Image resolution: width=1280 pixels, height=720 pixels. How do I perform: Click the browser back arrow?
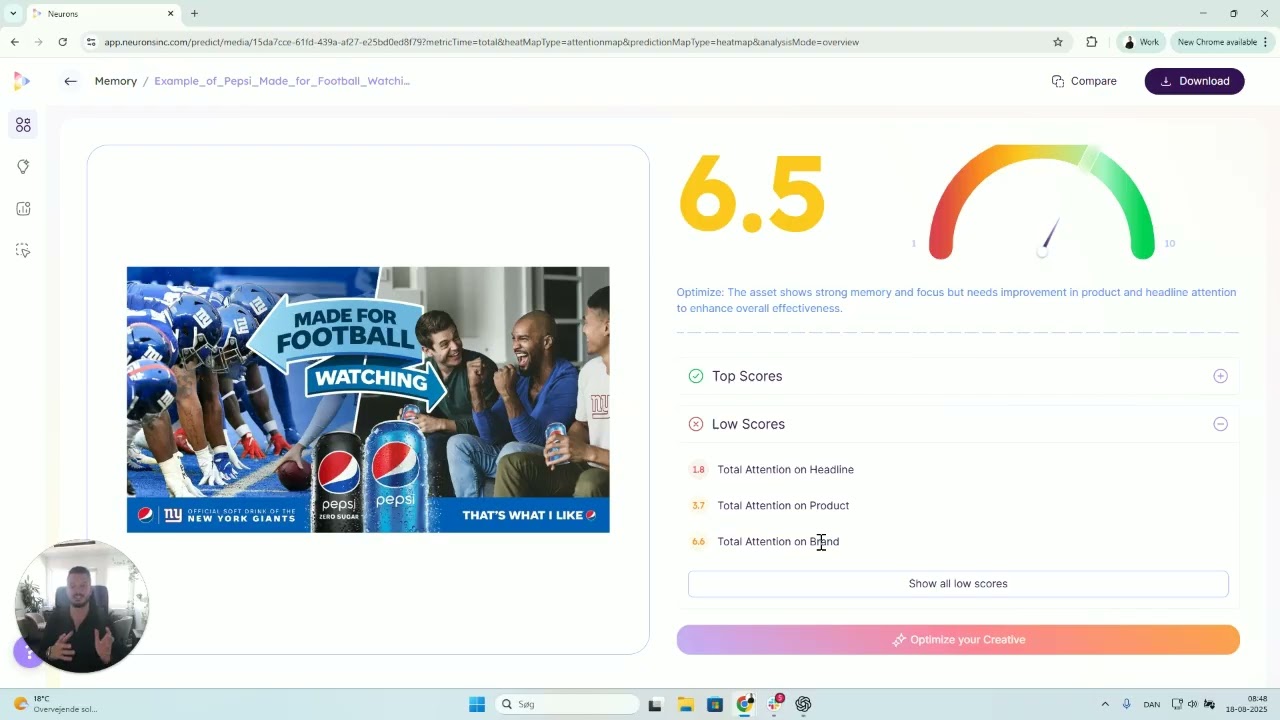click(x=14, y=42)
